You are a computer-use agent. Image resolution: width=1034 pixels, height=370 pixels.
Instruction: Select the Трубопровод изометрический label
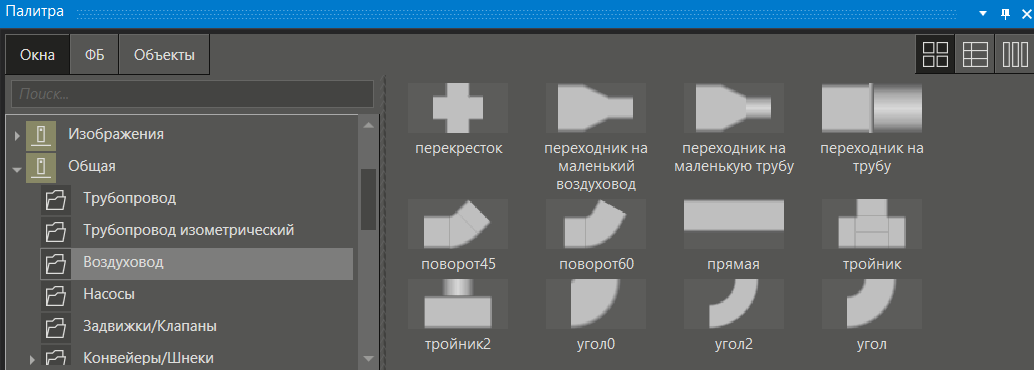coord(189,230)
